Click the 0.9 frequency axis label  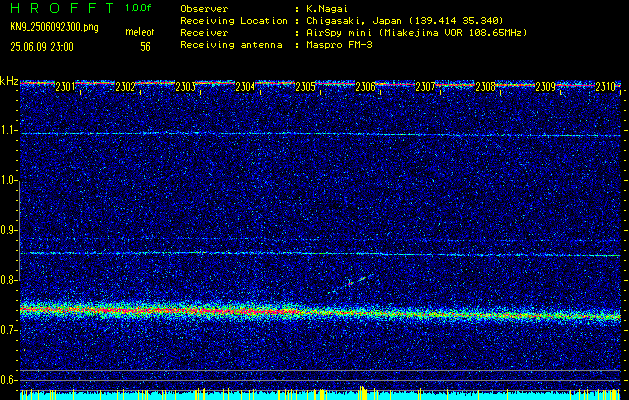coord(7,230)
